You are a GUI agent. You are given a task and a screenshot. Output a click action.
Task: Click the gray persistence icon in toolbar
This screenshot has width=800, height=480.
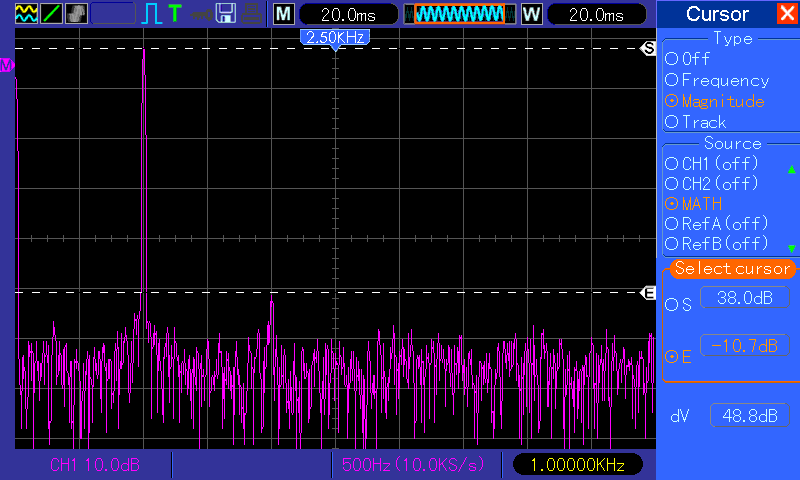coord(76,14)
